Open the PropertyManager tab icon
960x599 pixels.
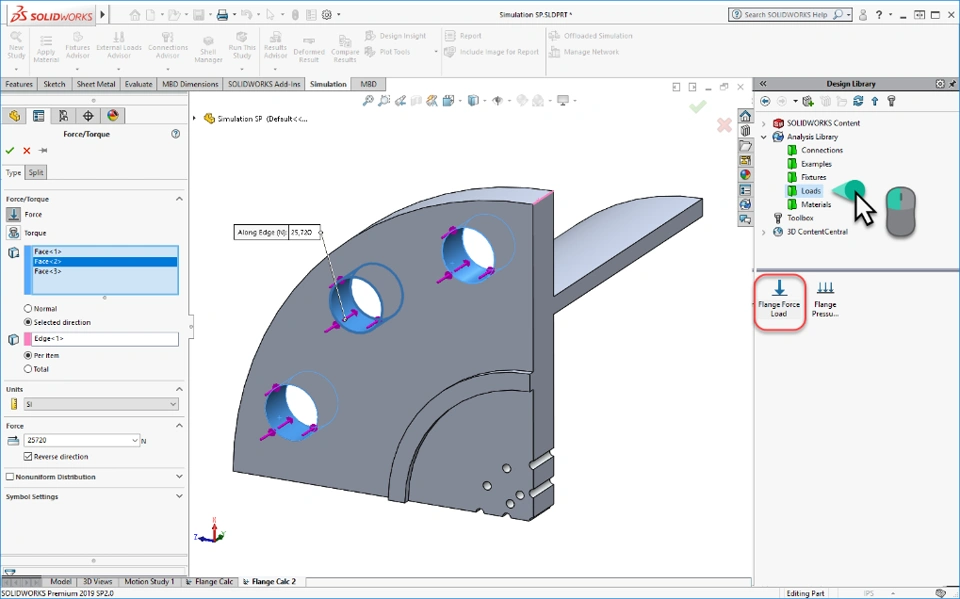tap(39, 116)
